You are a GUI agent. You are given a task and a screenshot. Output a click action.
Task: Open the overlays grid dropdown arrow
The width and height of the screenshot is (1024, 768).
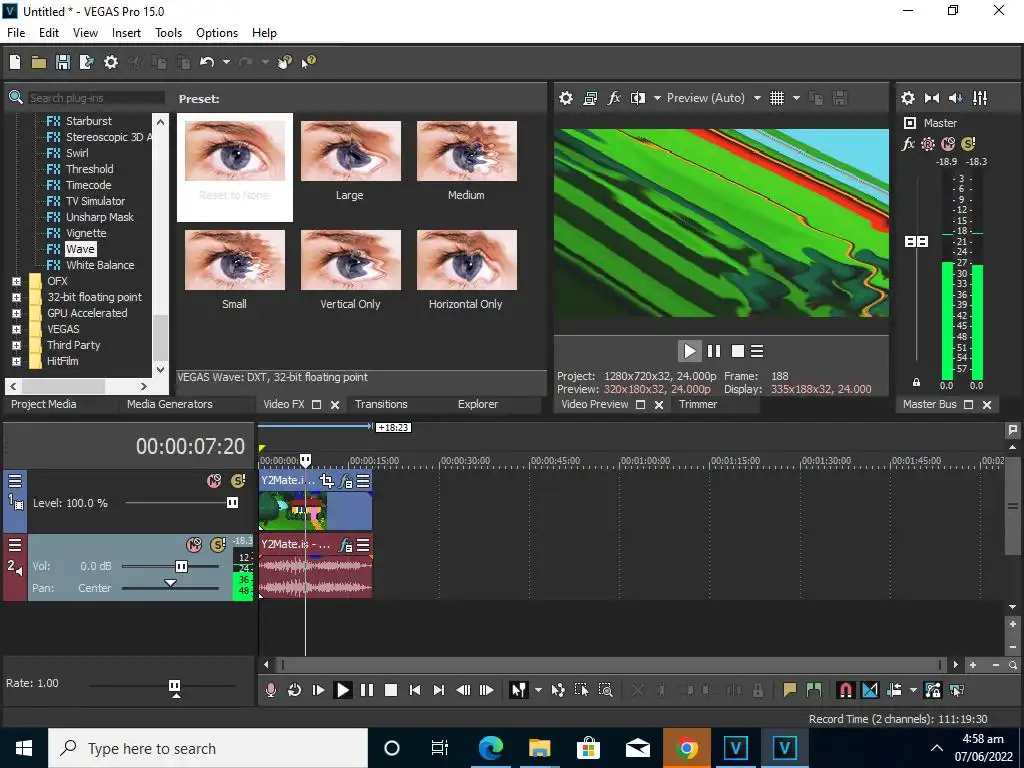coord(796,98)
